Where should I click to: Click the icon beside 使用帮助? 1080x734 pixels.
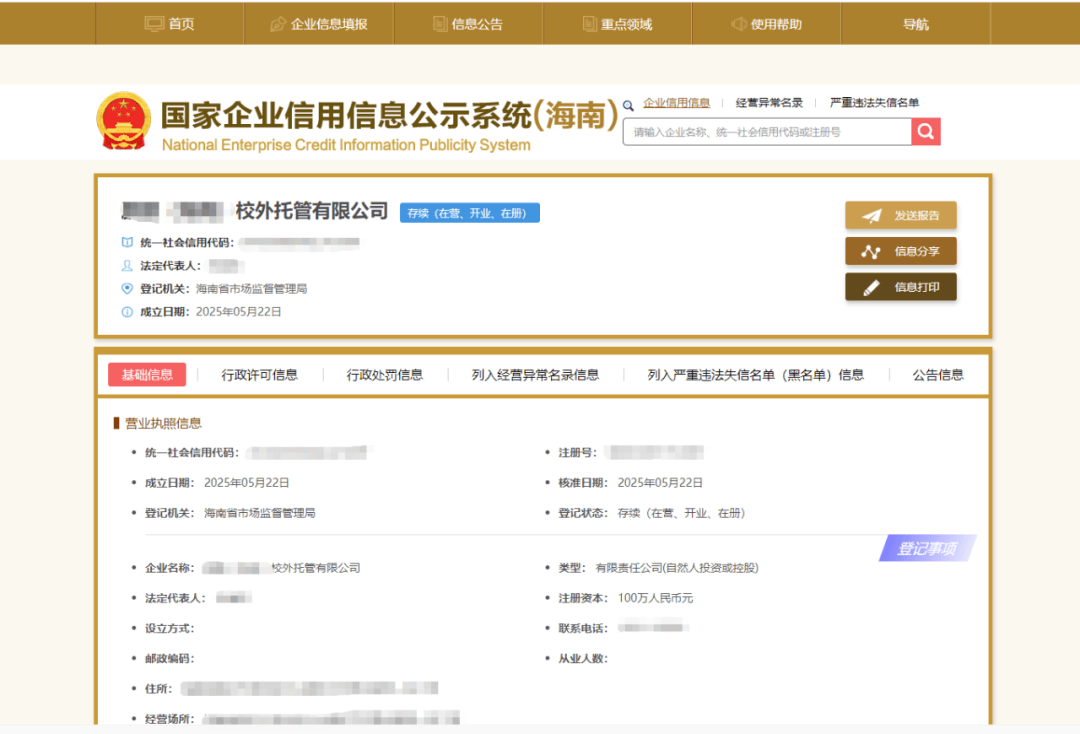pyautogui.click(x=739, y=24)
